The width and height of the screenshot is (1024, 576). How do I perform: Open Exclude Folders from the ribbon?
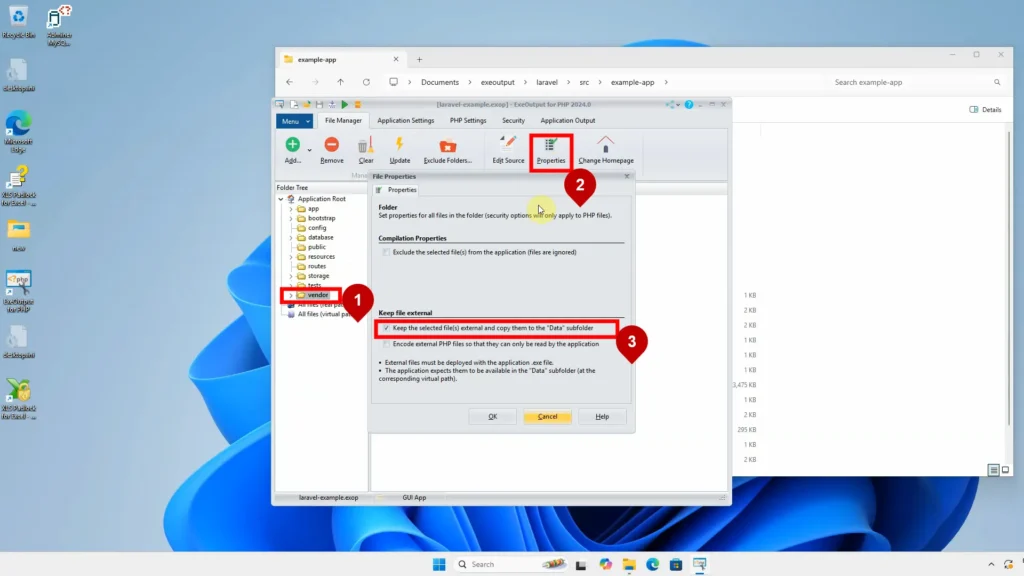[x=447, y=146]
